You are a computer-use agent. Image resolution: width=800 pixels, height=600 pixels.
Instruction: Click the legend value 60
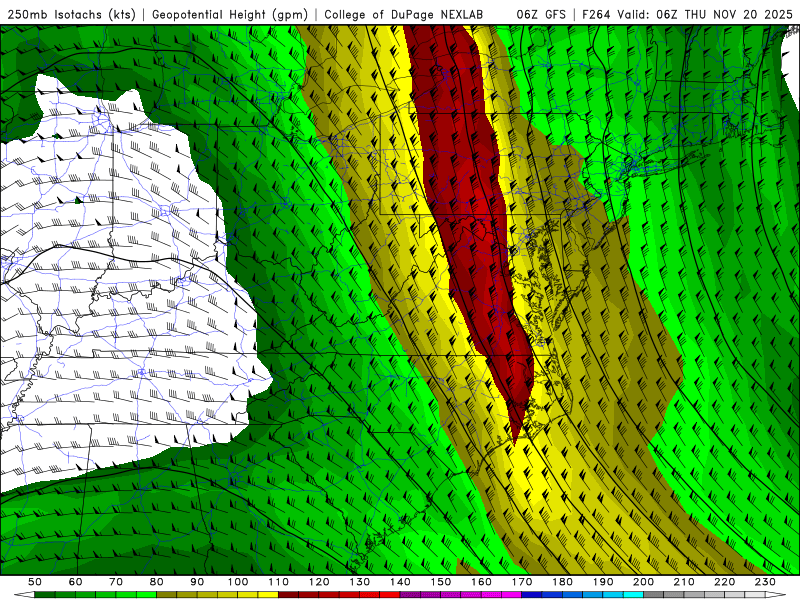click(x=76, y=582)
